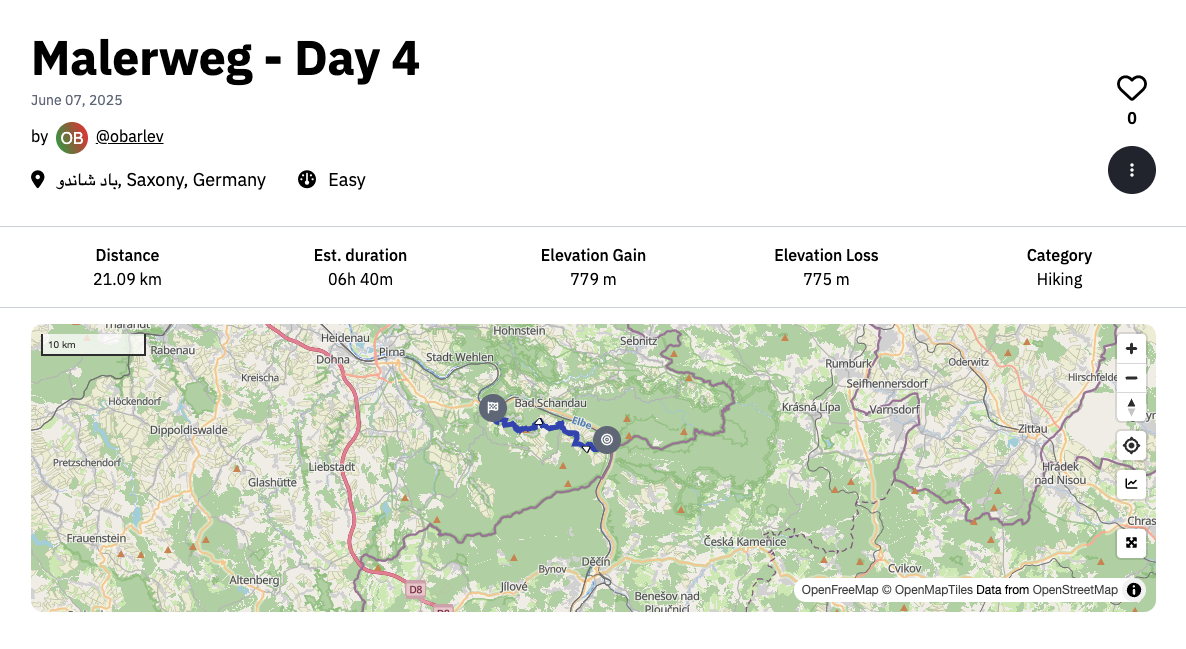Click the Easy difficulty gauge icon
The image size is (1186, 649).
point(307,179)
